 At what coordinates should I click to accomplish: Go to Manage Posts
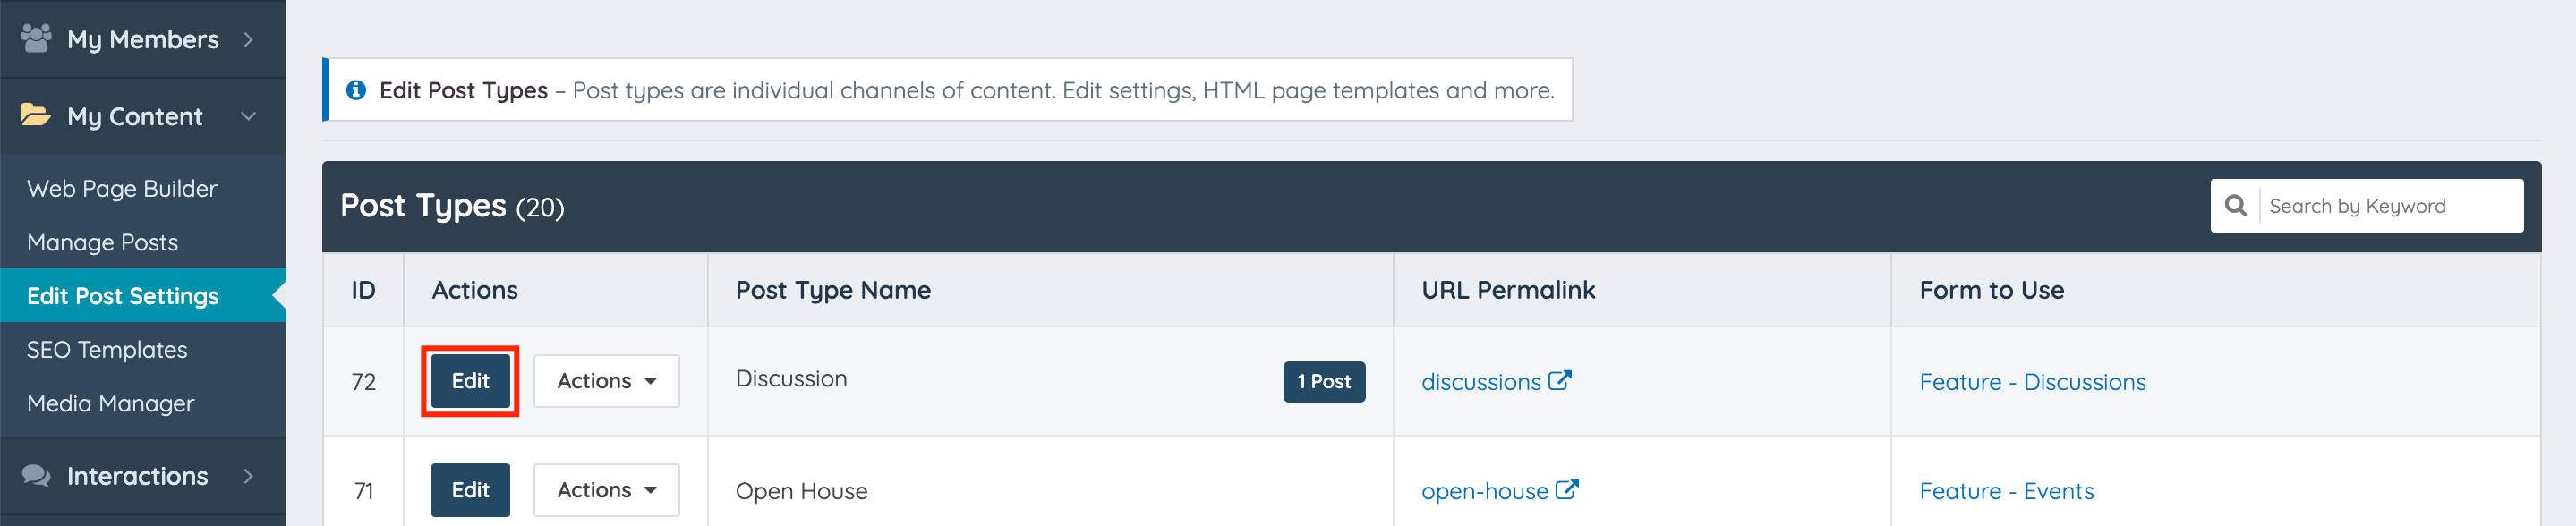coord(103,242)
